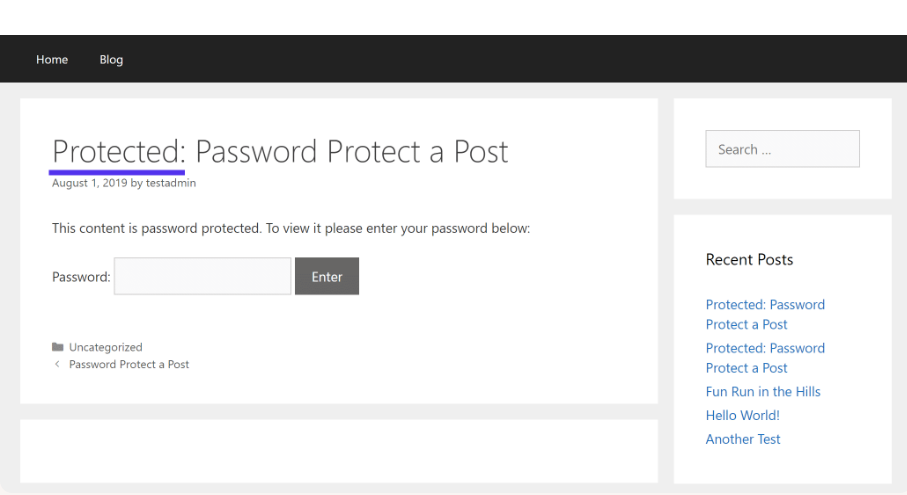Open previous post Password Protect a Post

pos(129,364)
